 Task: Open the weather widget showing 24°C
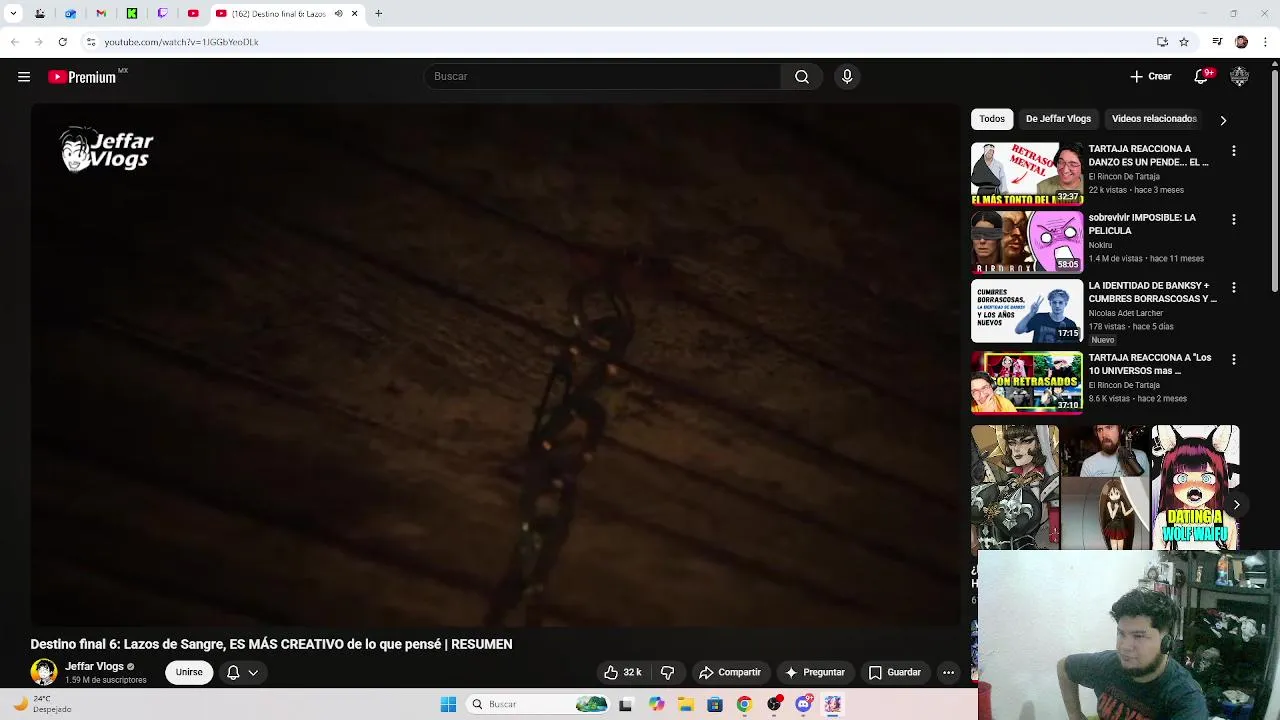(x=42, y=704)
